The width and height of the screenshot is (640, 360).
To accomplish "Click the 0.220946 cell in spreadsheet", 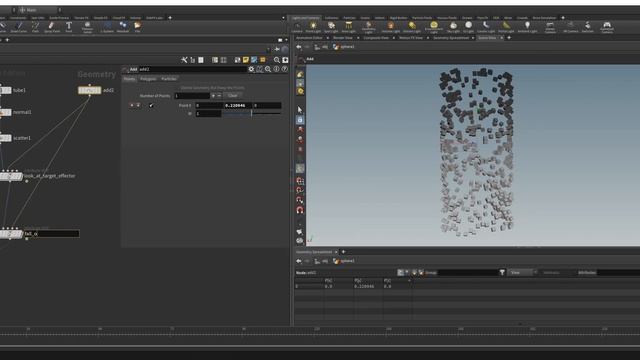I will (364, 287).
